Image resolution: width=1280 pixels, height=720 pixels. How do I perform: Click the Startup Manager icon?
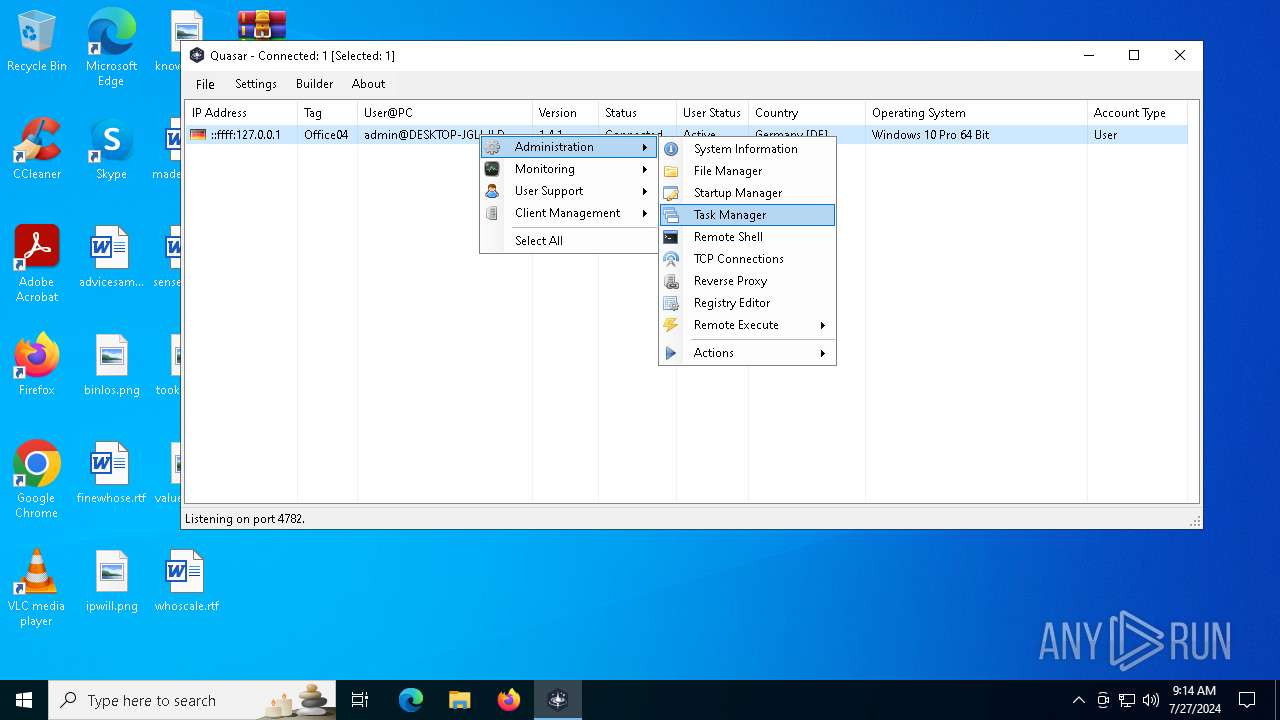pos(672,193)
